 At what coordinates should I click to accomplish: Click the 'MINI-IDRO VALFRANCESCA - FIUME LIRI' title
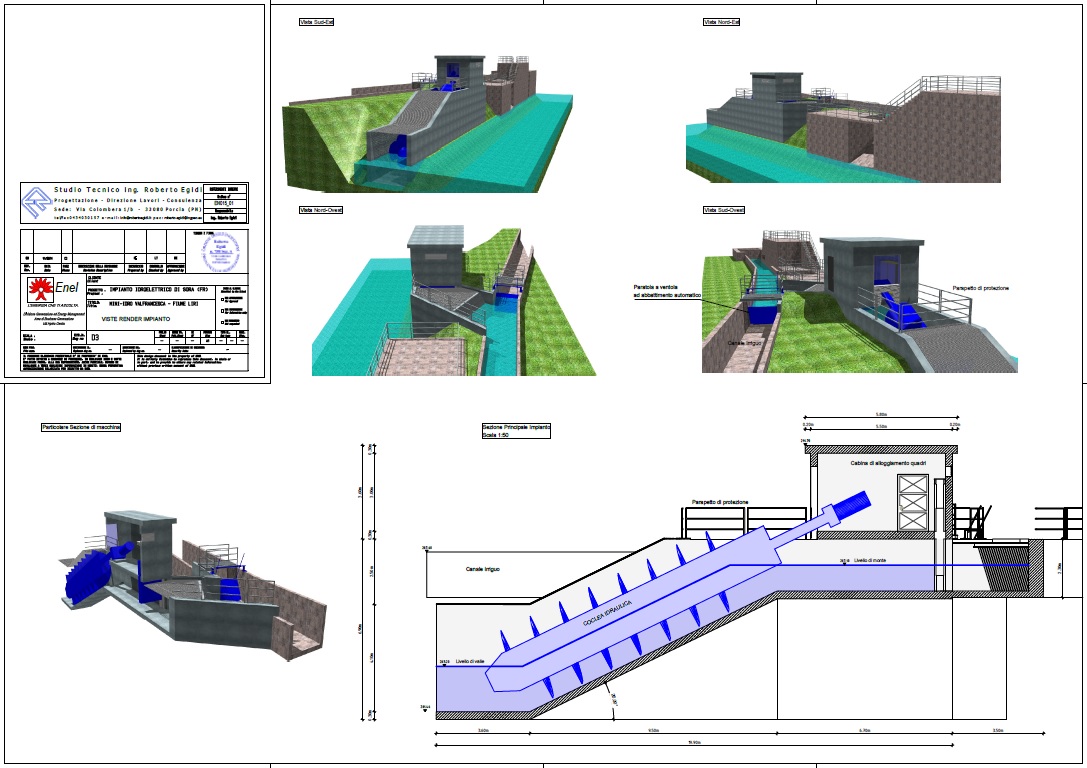(154, 304)
